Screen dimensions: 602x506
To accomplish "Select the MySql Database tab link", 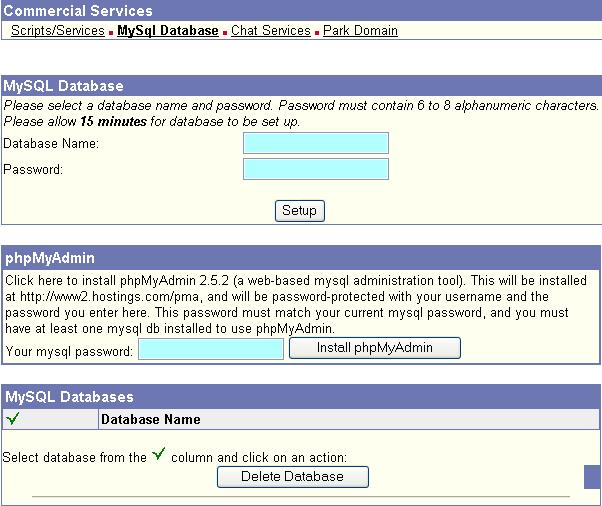I will click(x=168, y=30).
